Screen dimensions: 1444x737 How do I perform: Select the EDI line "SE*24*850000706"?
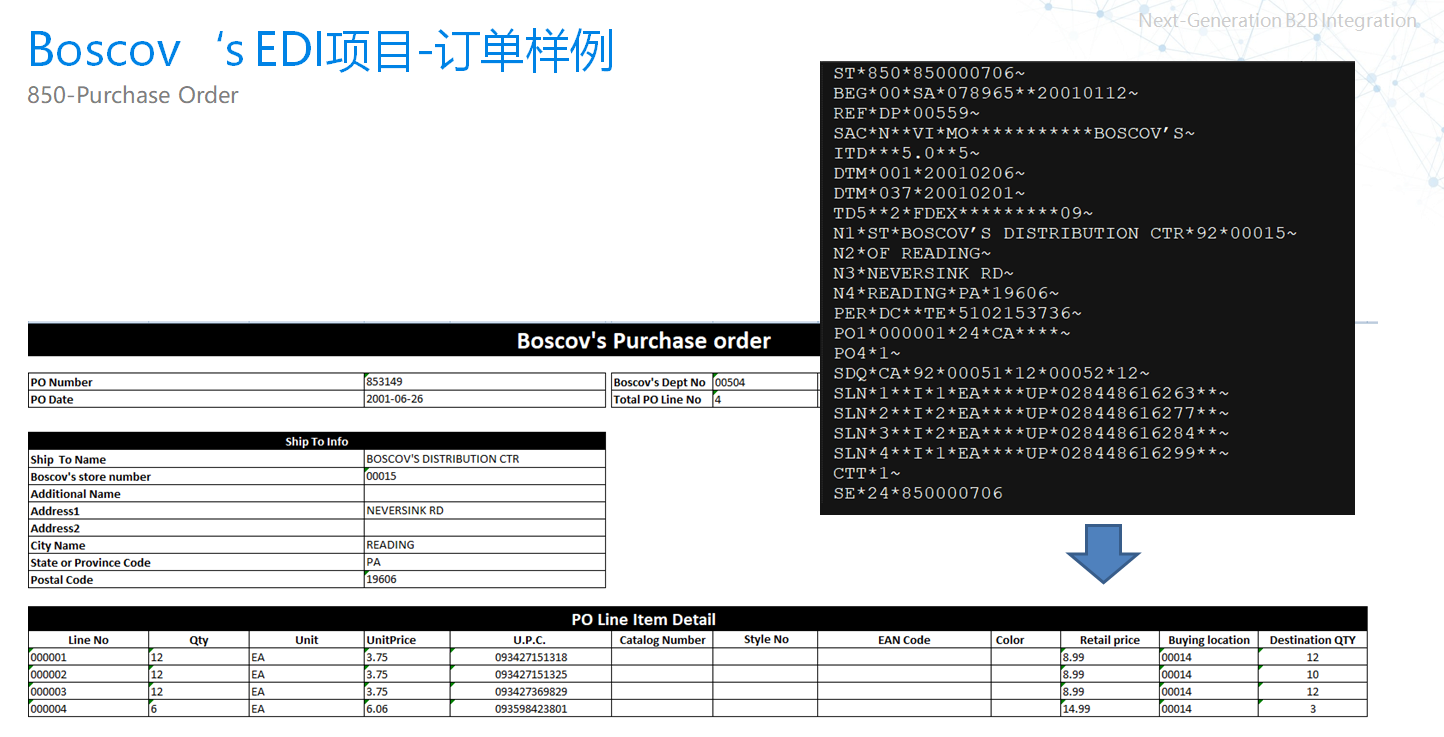(x=918, y=493)
